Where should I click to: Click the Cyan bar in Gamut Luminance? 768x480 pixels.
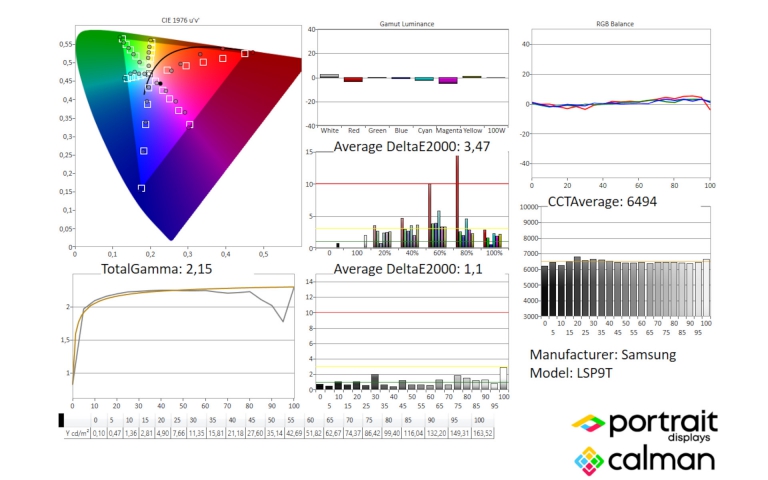click(424, 79)
